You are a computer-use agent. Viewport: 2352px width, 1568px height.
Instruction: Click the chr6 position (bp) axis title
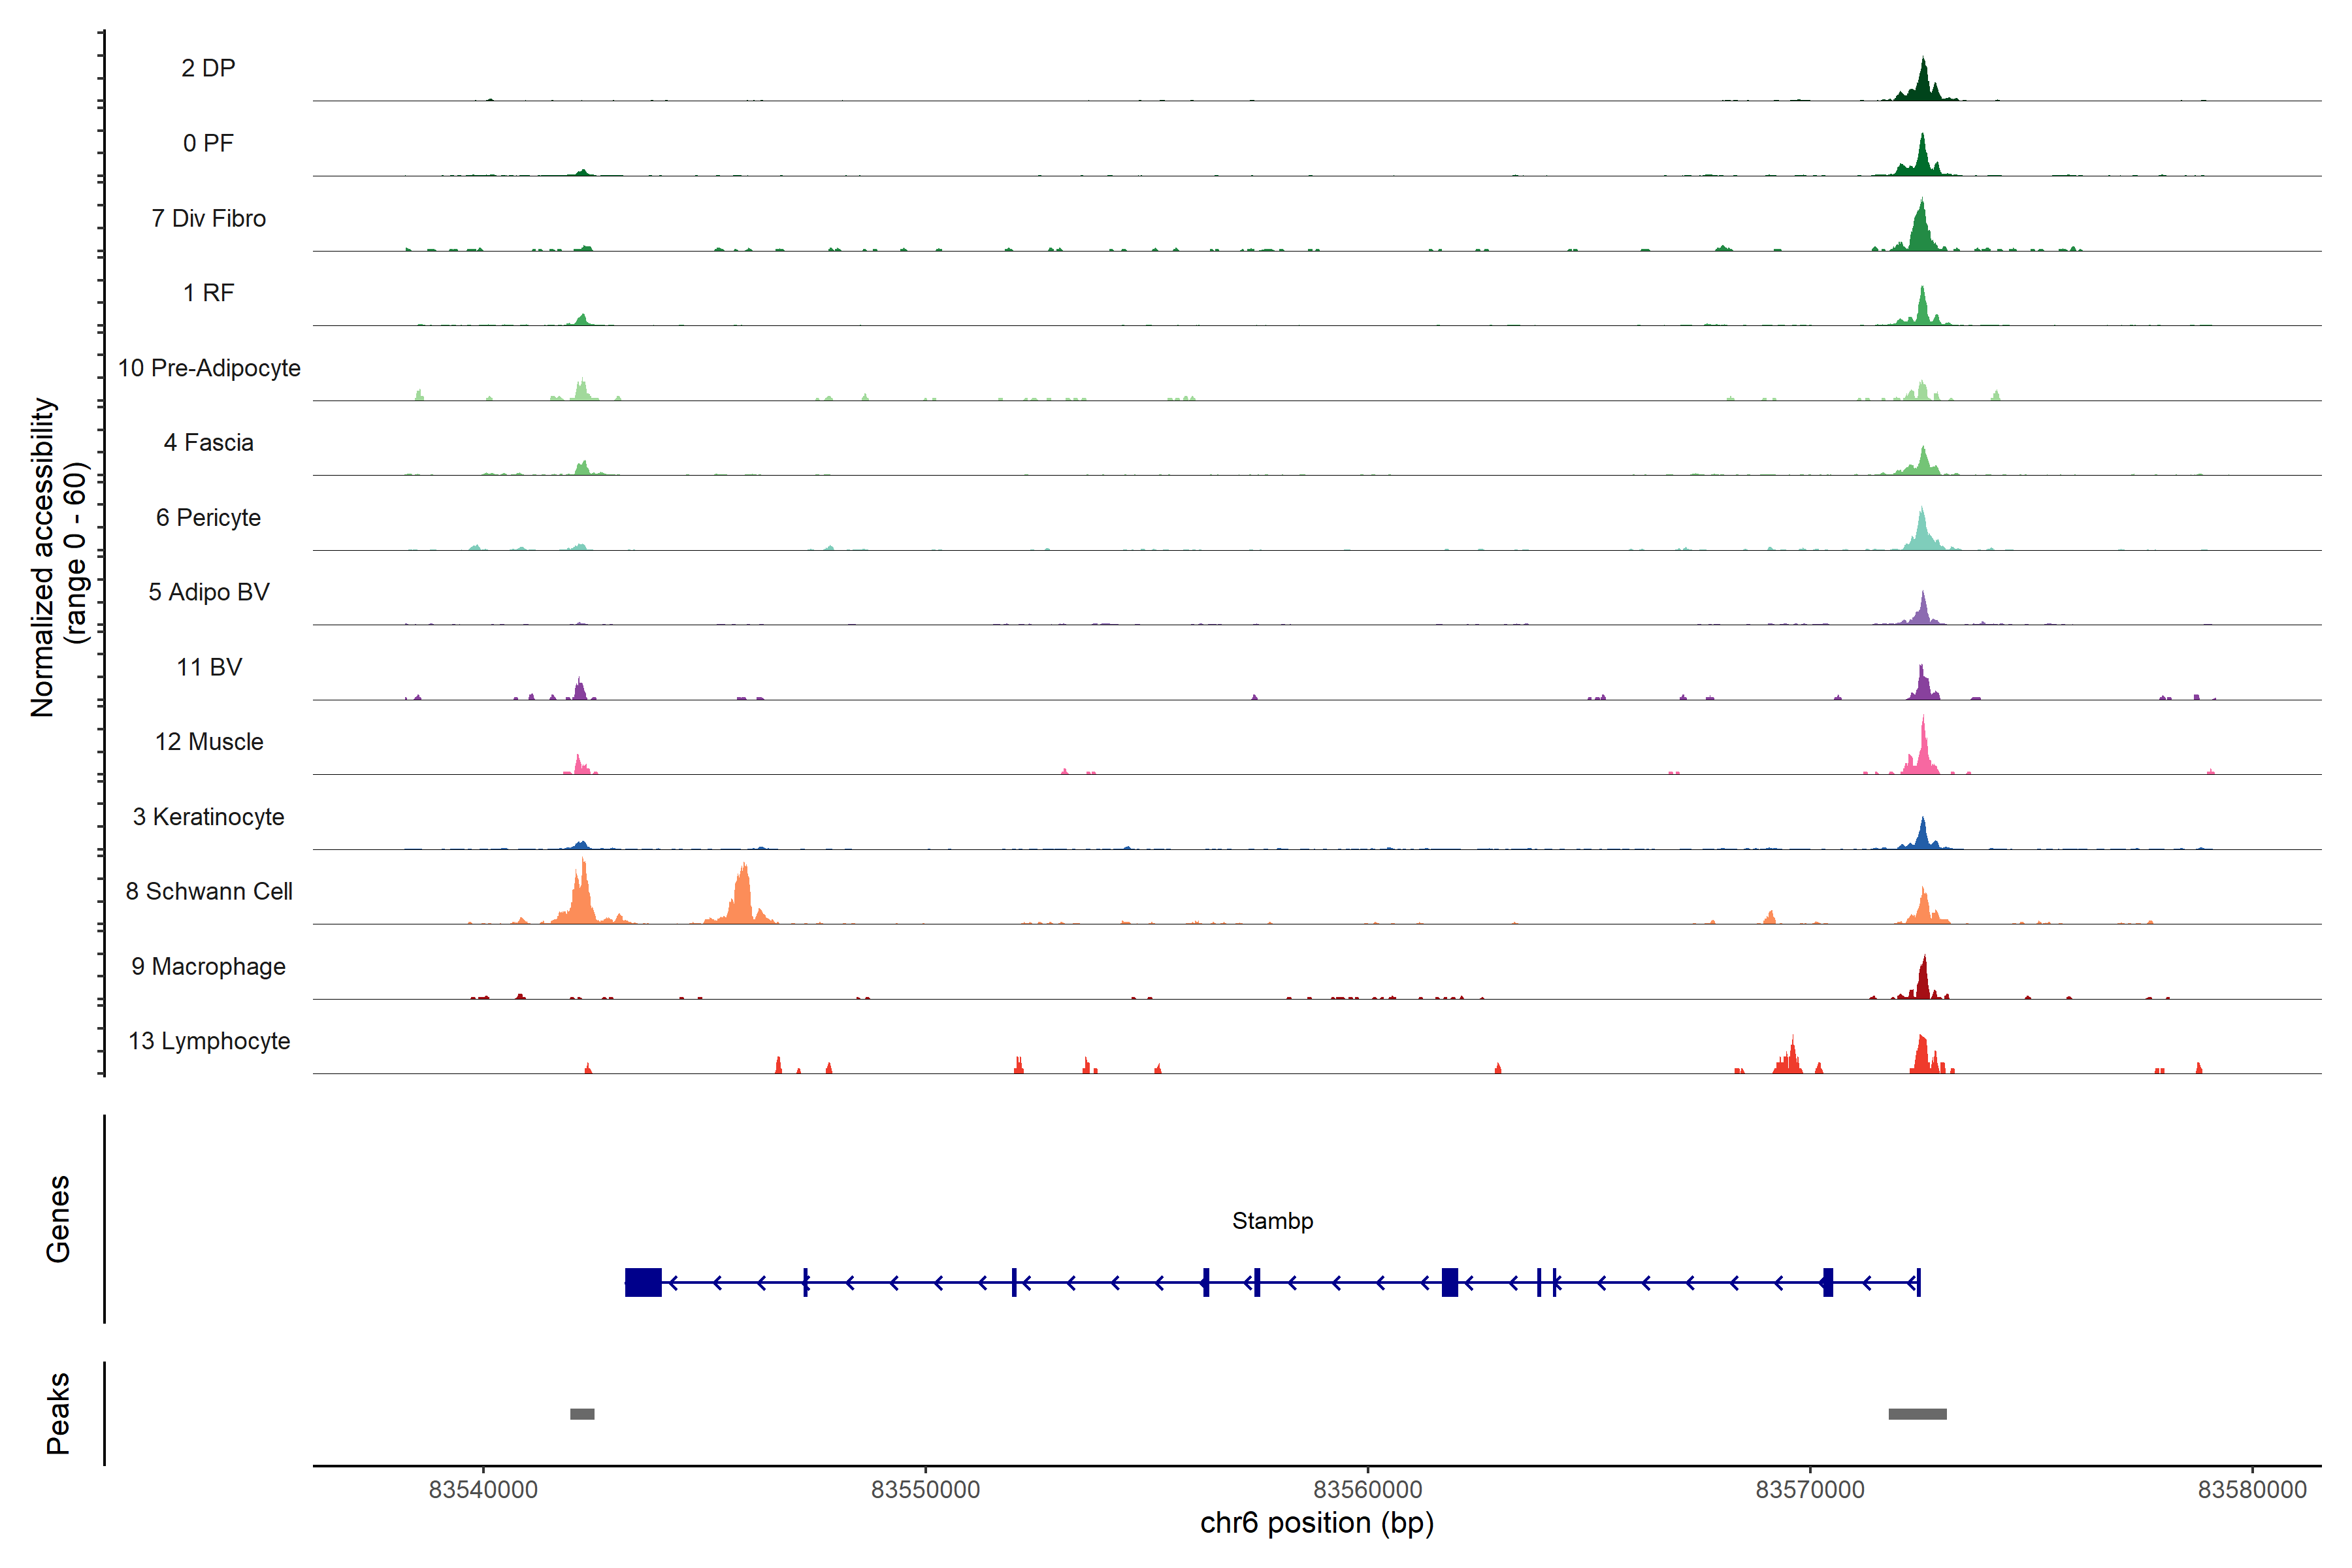point(1316,1523)
